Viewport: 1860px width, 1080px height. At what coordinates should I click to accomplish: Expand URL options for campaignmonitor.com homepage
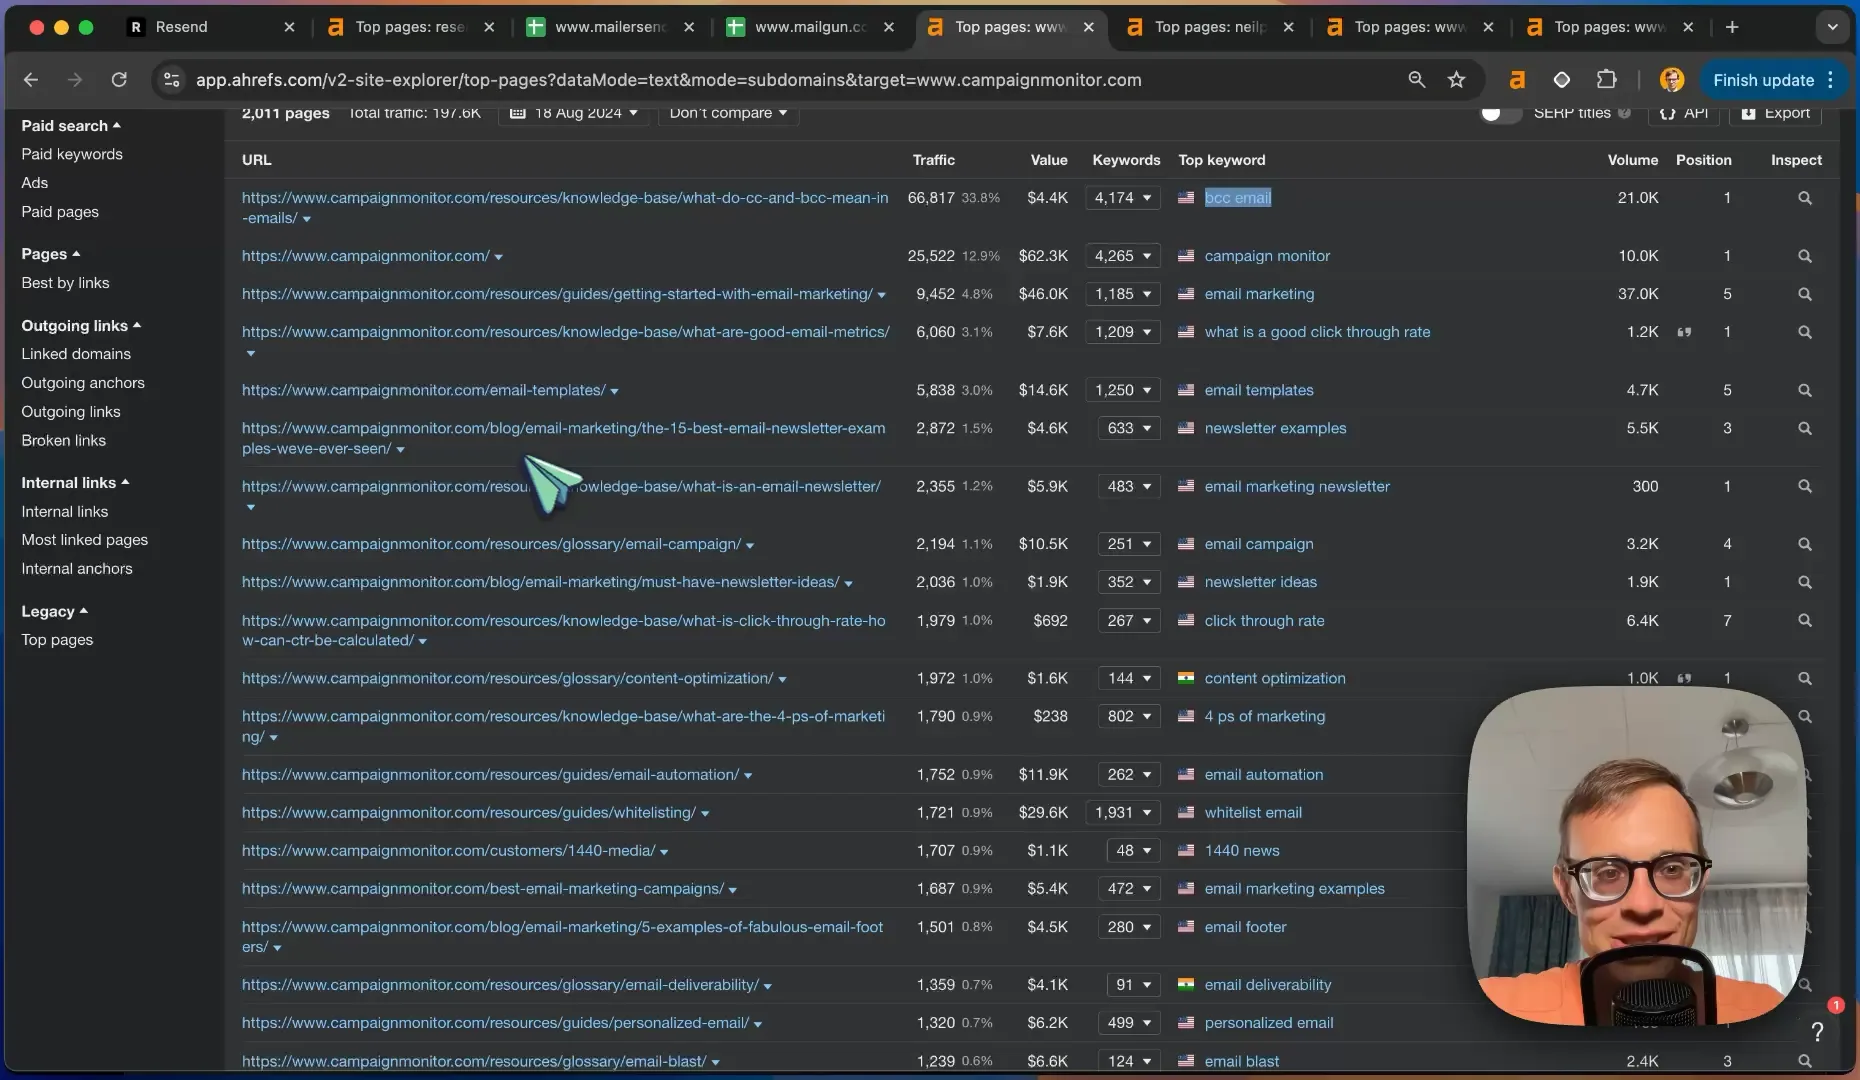coord(498,257)
